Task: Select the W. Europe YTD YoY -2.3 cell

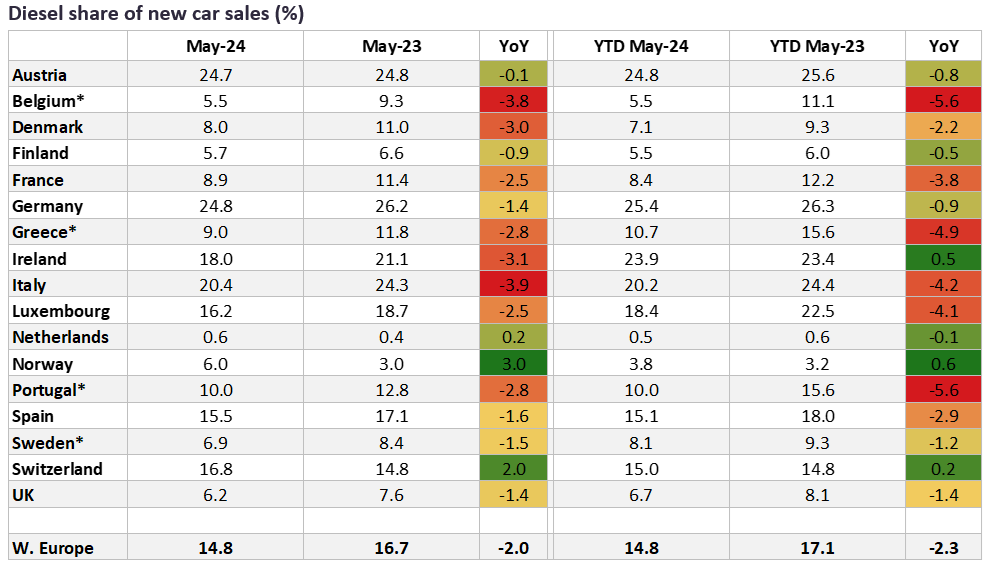Action: [x=942, y=548]
